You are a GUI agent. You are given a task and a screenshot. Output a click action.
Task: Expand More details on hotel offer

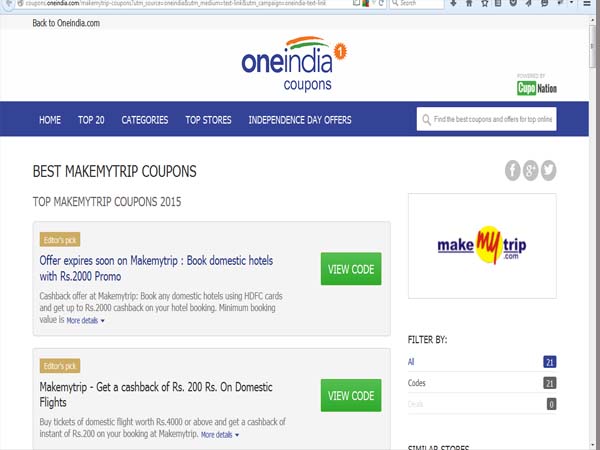click(85, 321)
